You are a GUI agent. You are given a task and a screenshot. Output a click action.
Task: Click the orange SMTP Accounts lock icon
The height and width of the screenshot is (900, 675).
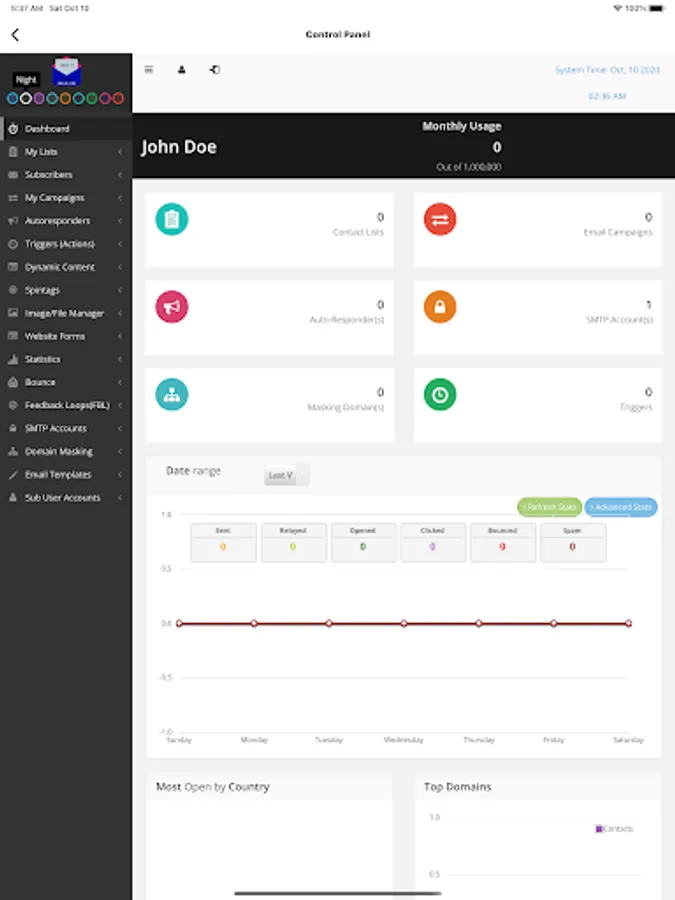pos(440,307)
